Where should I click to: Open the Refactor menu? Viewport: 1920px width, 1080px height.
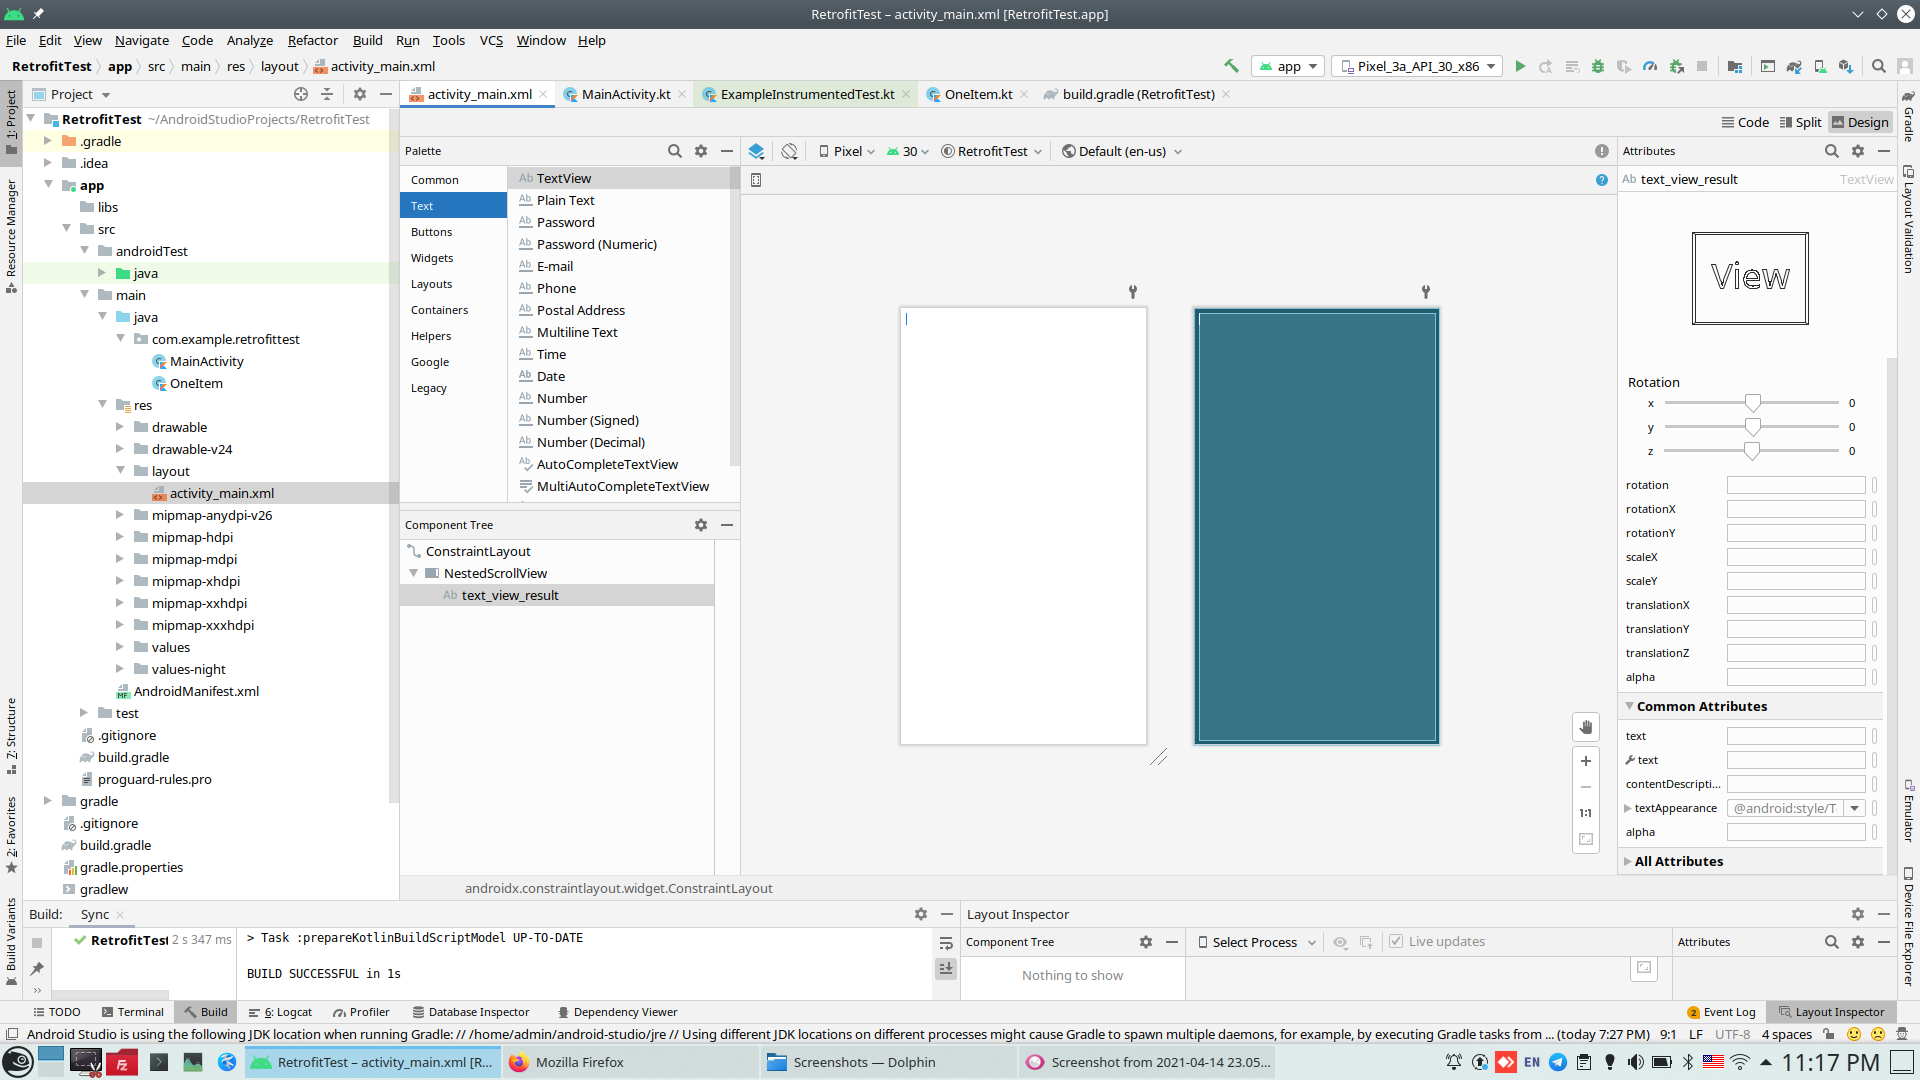click(x=312, y=40)
